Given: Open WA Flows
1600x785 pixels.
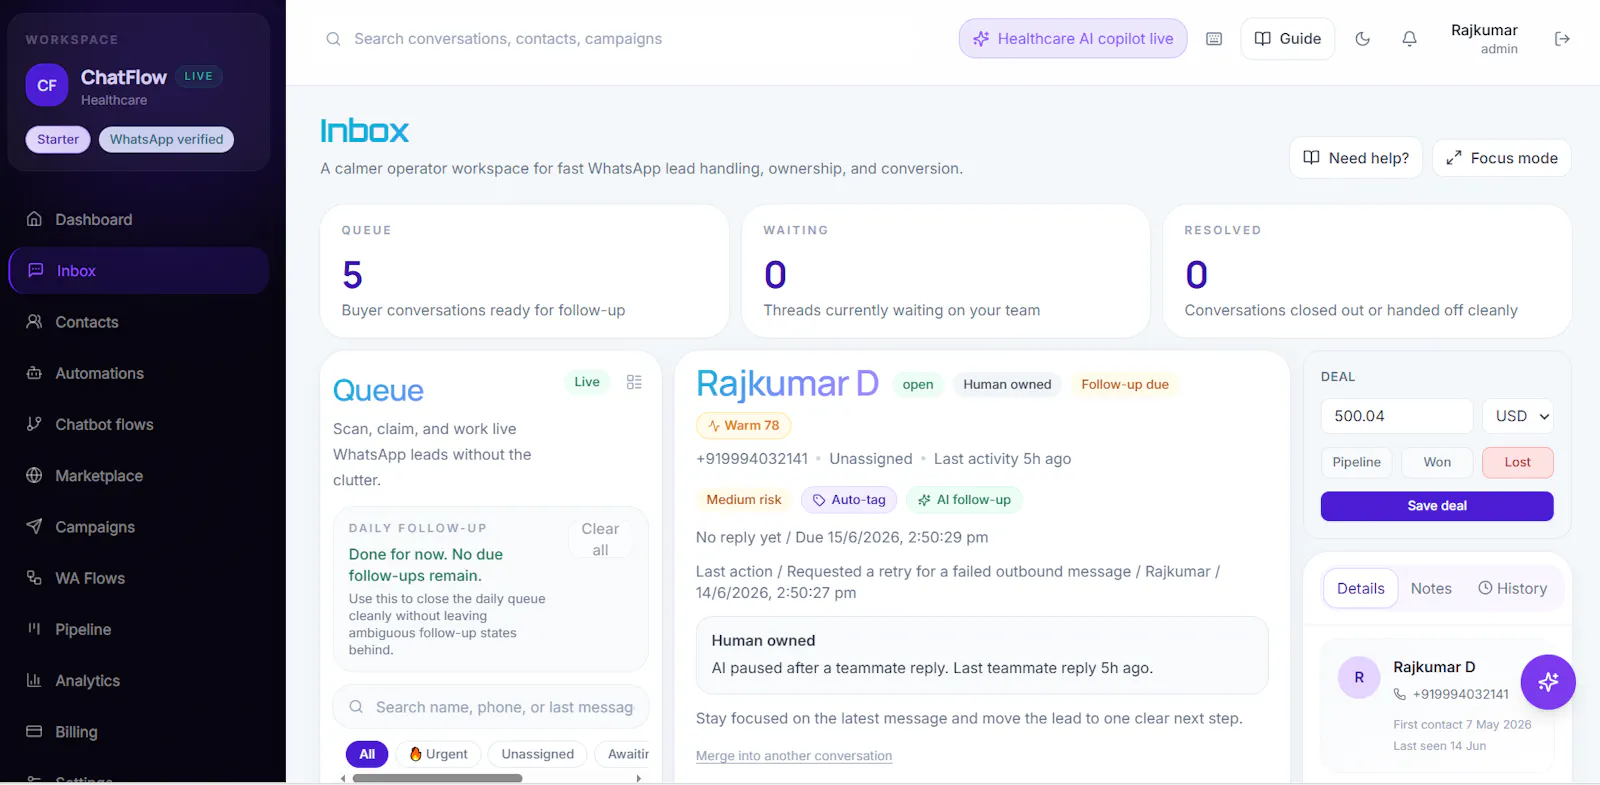Looking at the screenshot, I should click(139, 578).
